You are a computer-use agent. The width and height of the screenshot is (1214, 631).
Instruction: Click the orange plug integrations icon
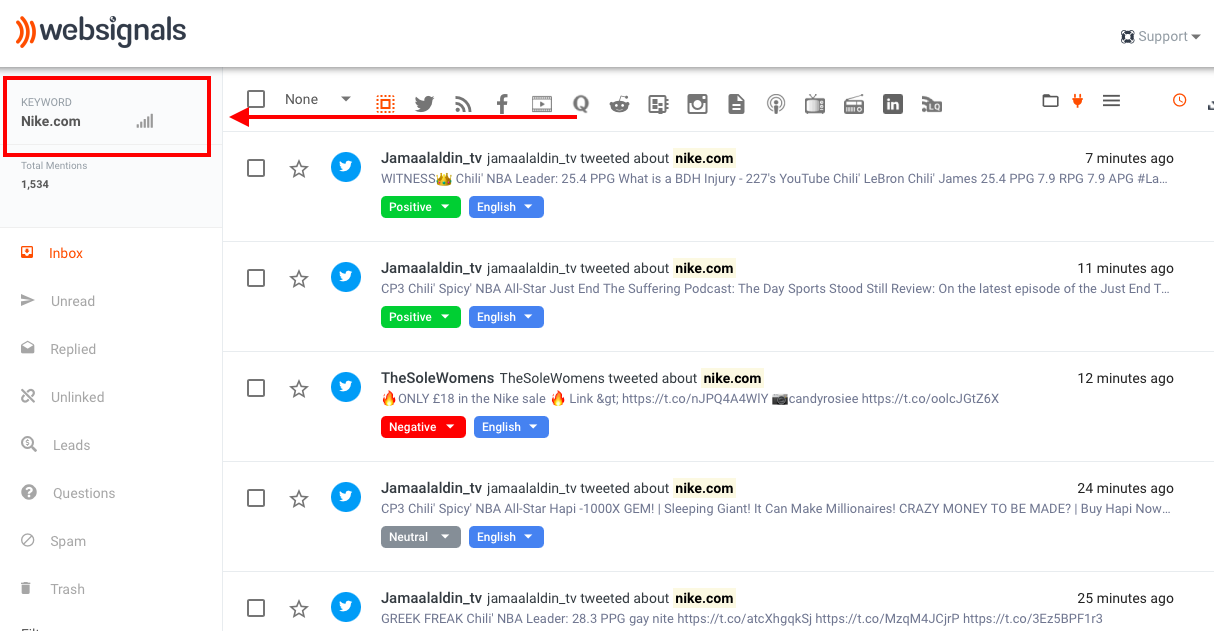coord(1077,100)
